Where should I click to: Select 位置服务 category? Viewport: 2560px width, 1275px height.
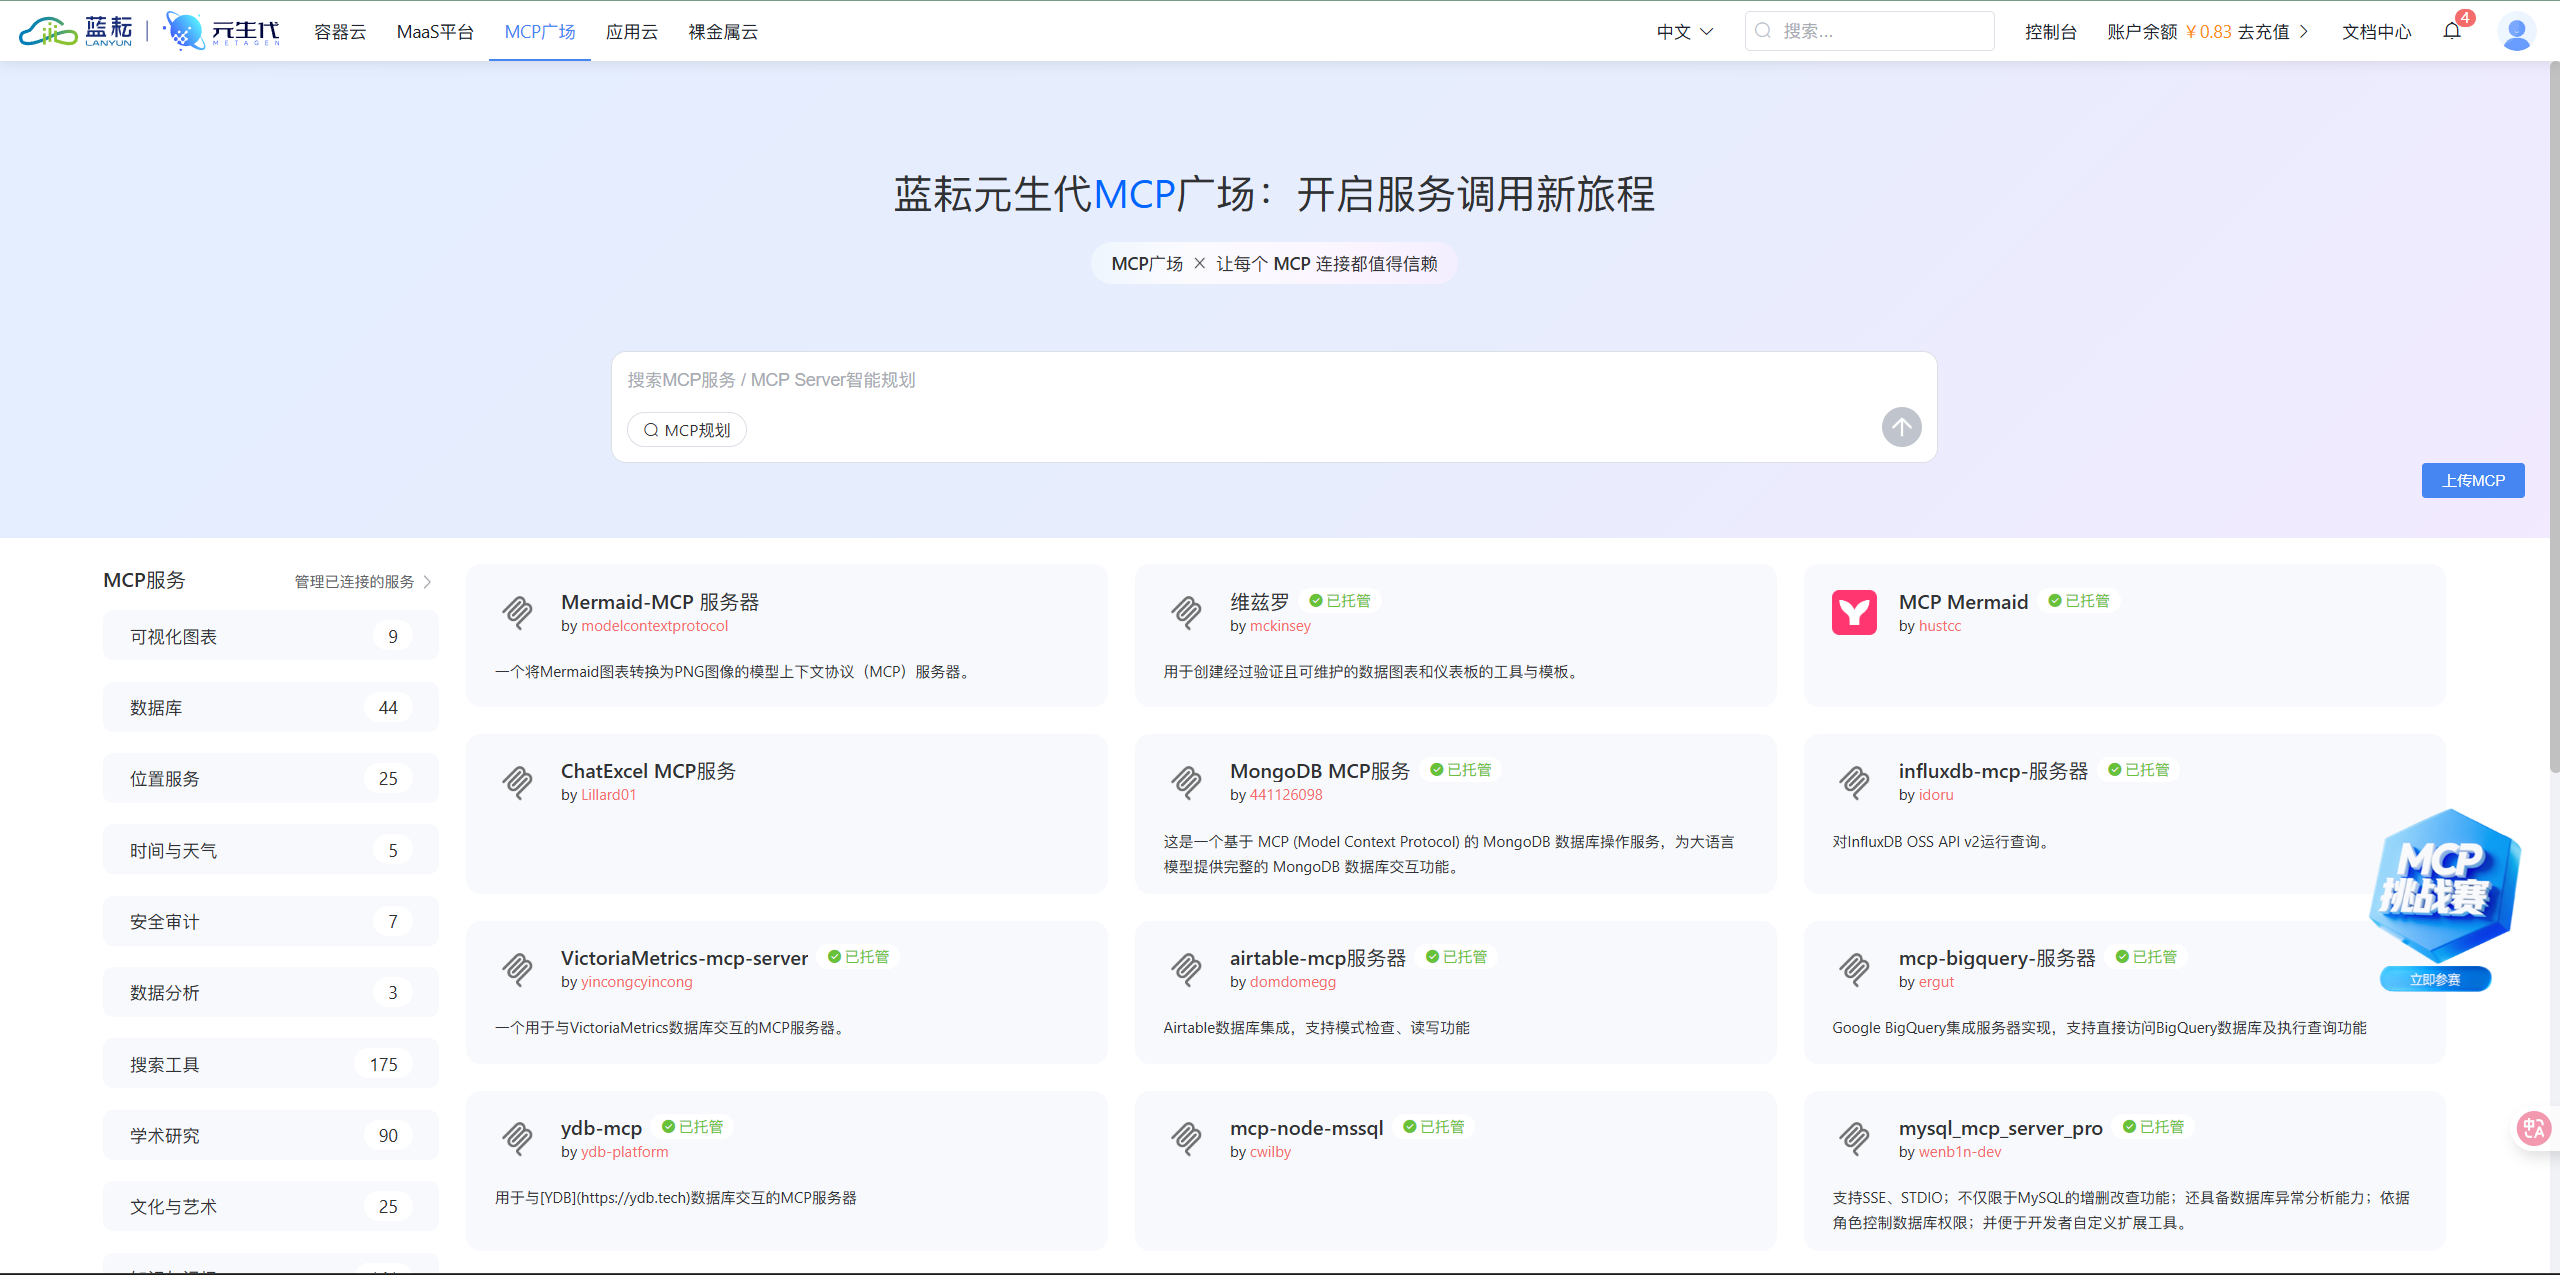270,778
